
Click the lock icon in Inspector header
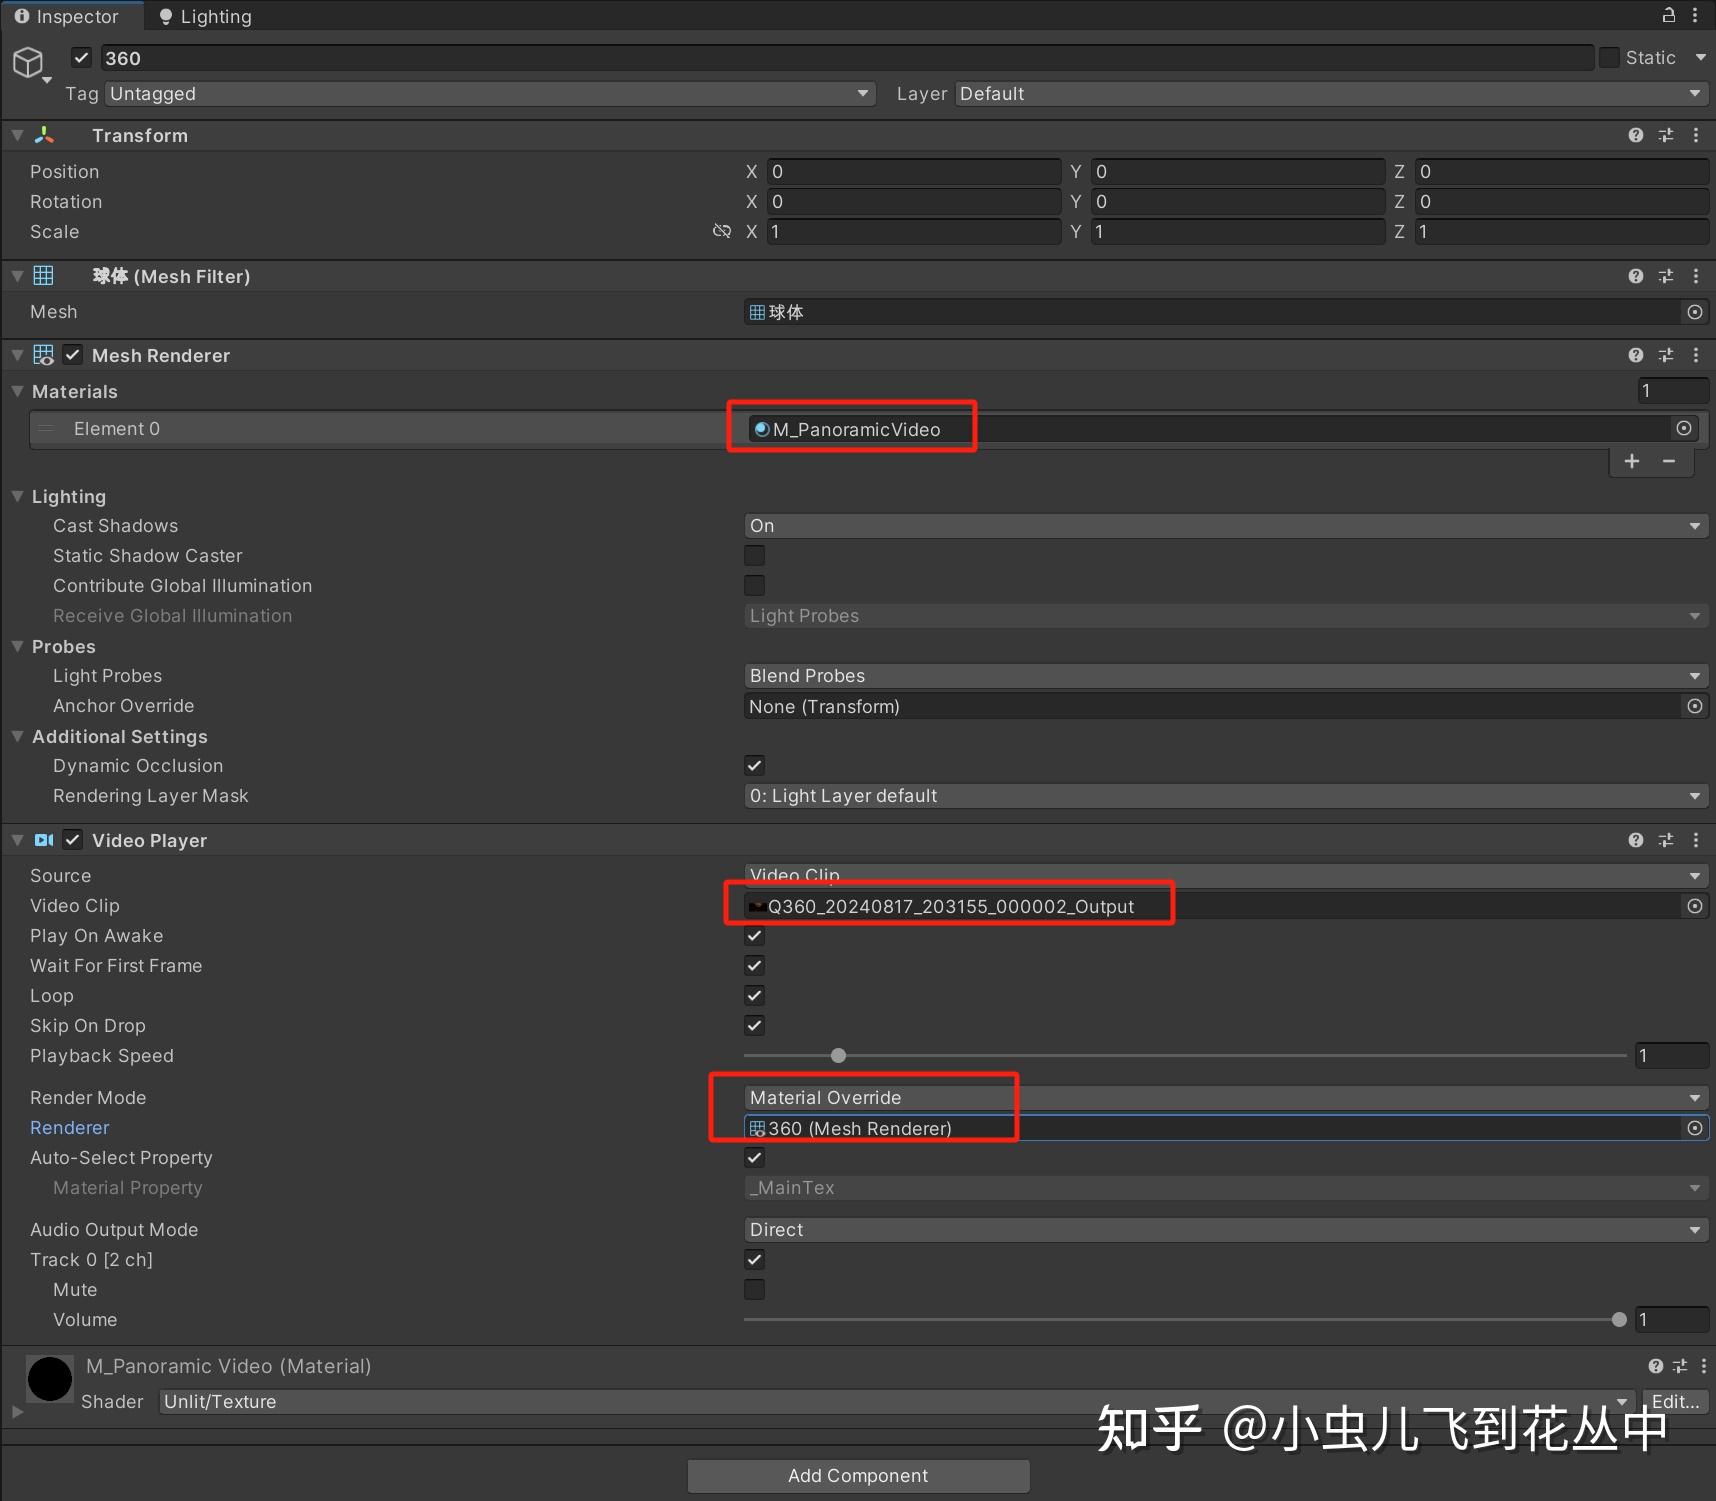(x=1666, y=15)
